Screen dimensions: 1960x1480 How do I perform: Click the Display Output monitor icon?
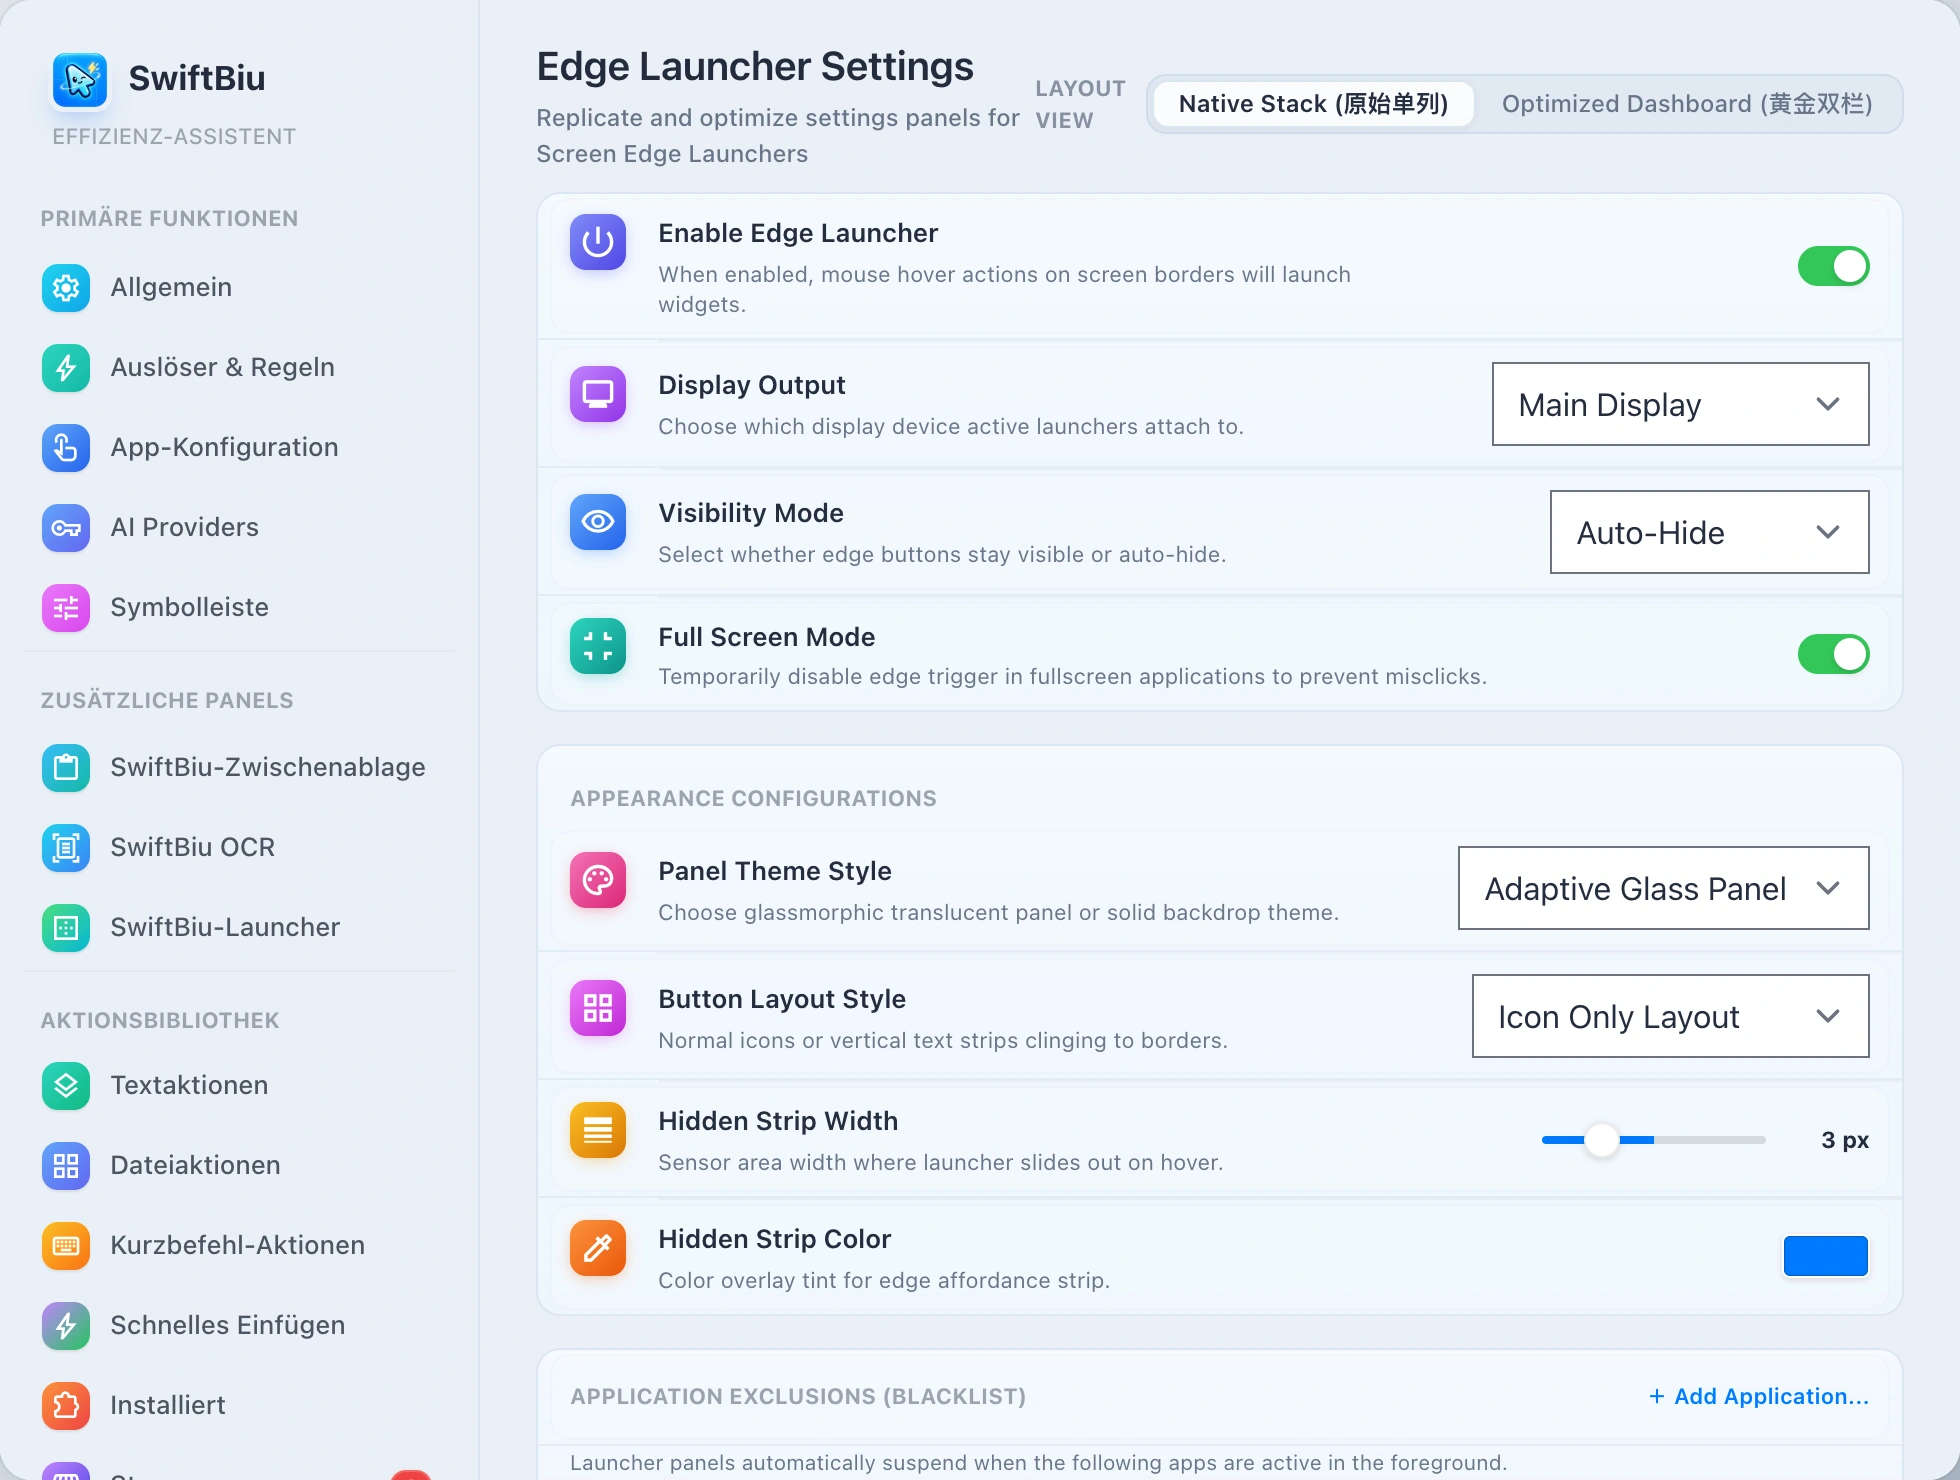click(598, 394)
